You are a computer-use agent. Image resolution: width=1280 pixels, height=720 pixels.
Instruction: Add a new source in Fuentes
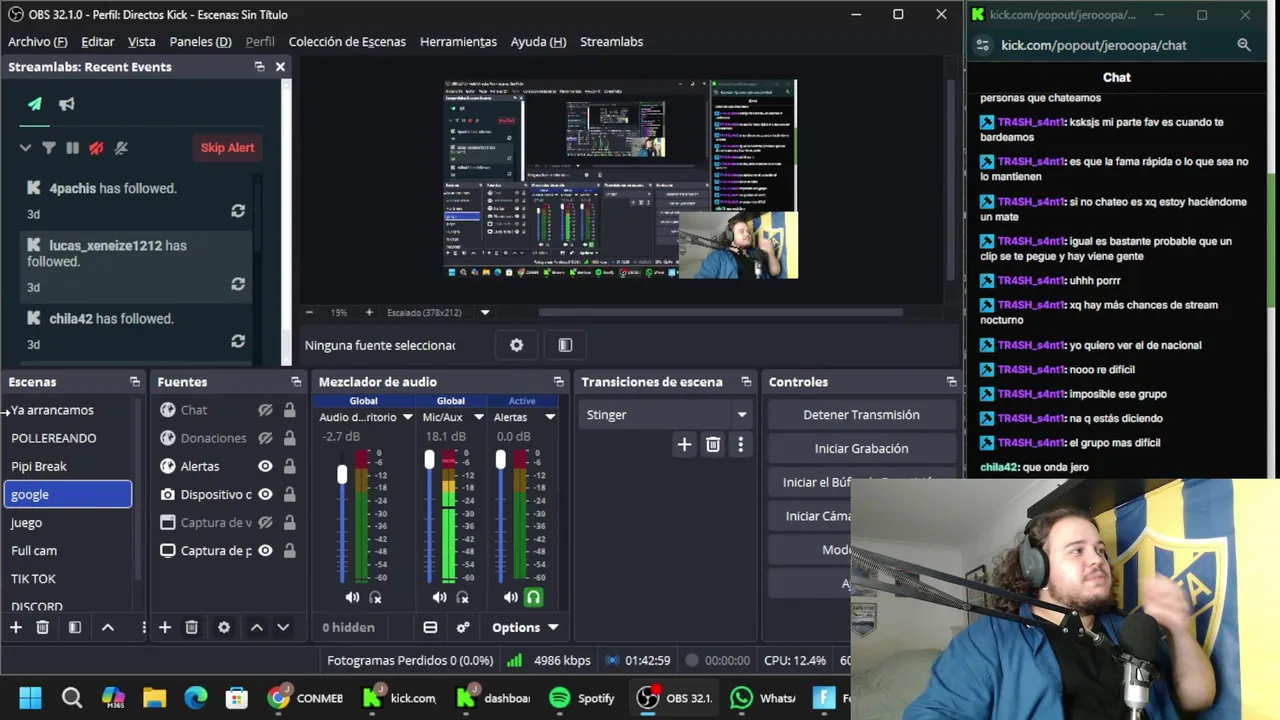[x=165, y=627]
